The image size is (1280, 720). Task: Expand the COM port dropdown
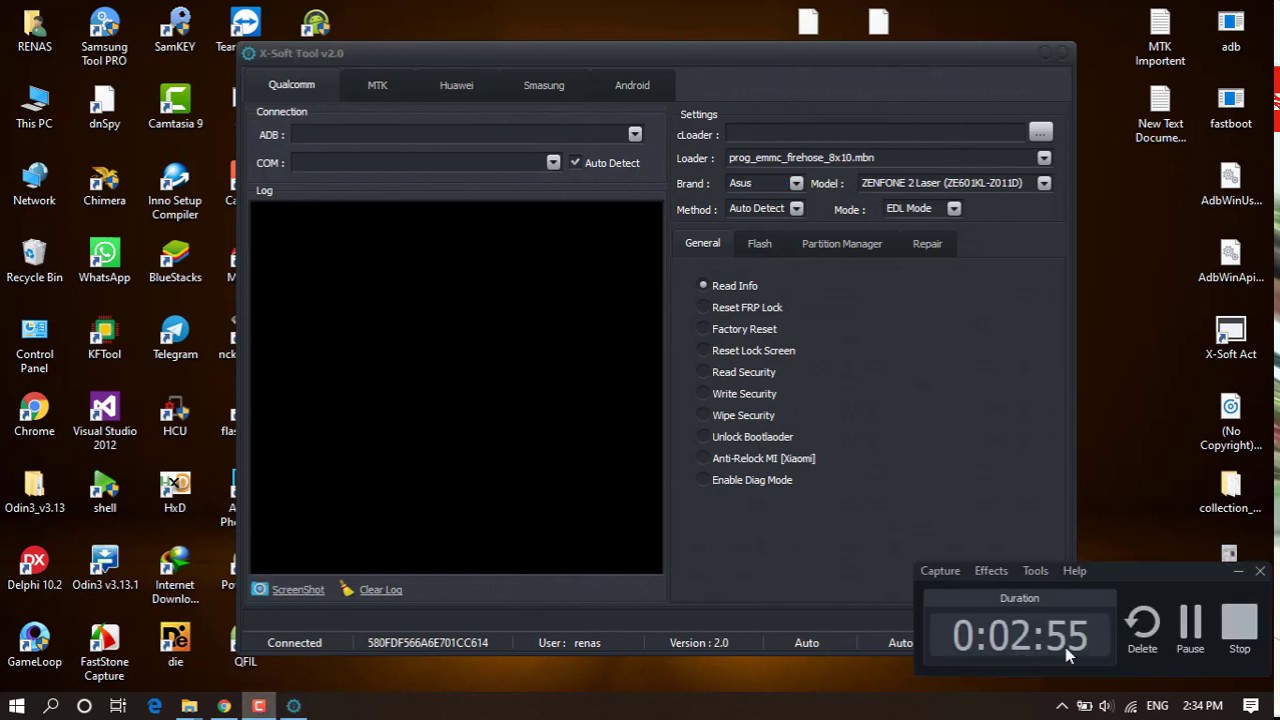click(x=553, y=162)
